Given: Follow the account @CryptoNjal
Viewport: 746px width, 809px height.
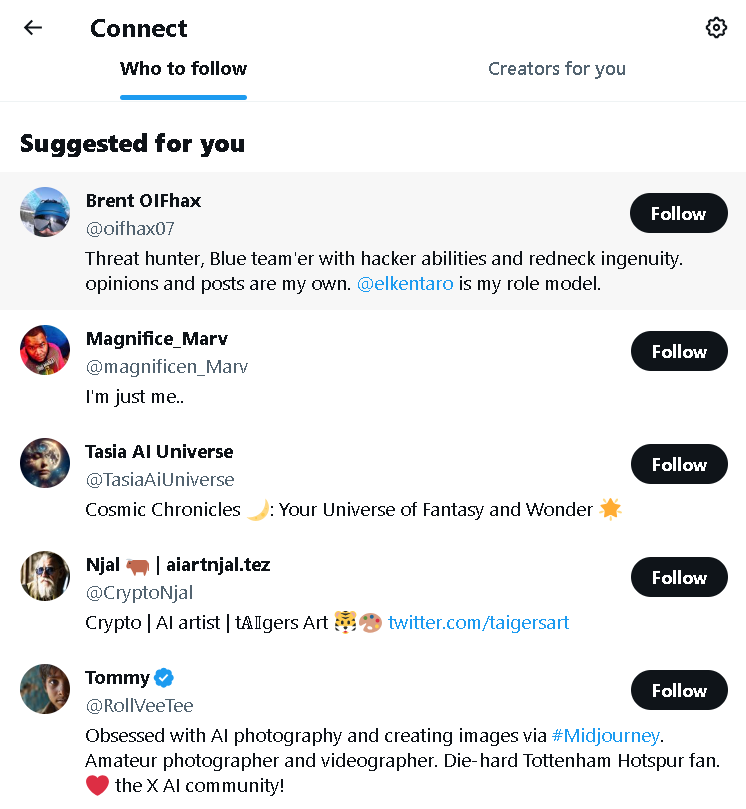Looking at the screenshot, I should [678, 577].
